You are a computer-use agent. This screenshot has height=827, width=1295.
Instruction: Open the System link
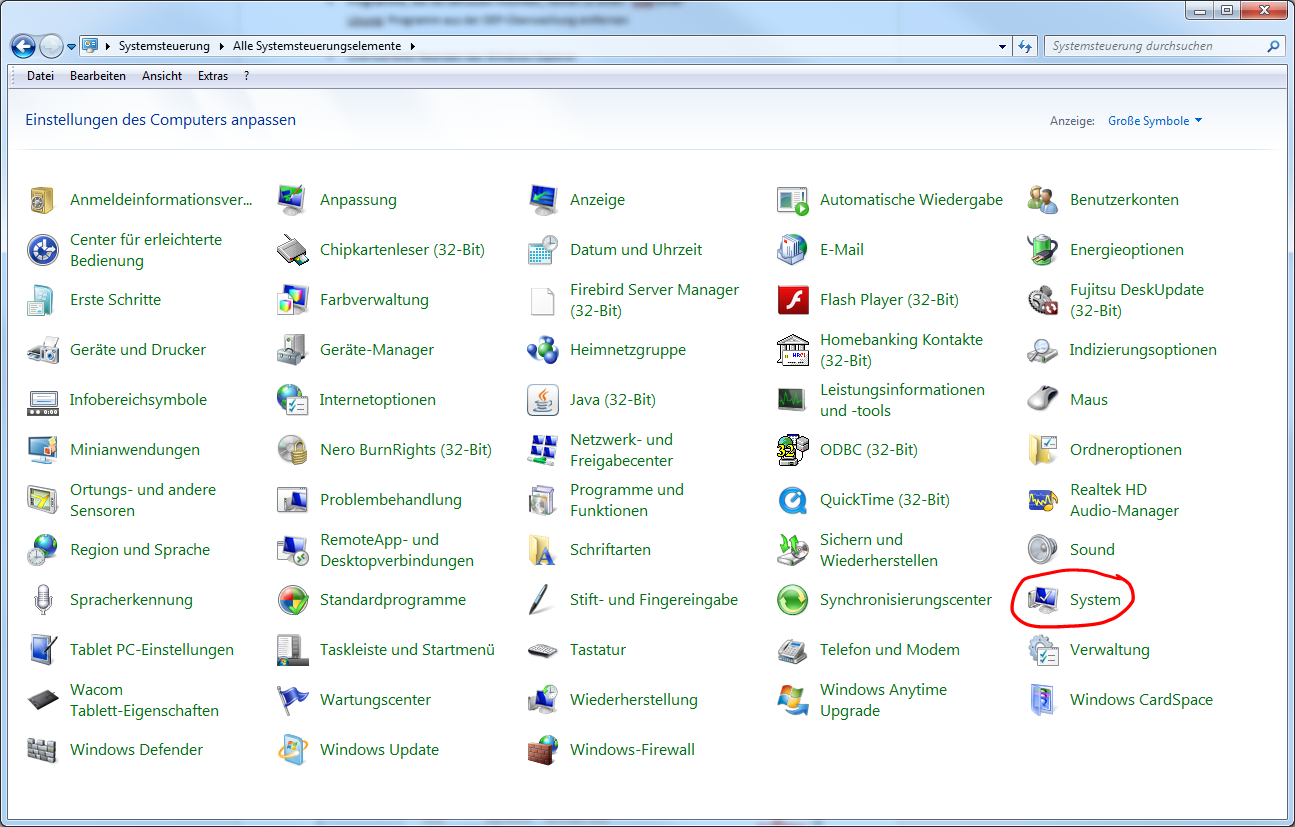pos(1095,600)
